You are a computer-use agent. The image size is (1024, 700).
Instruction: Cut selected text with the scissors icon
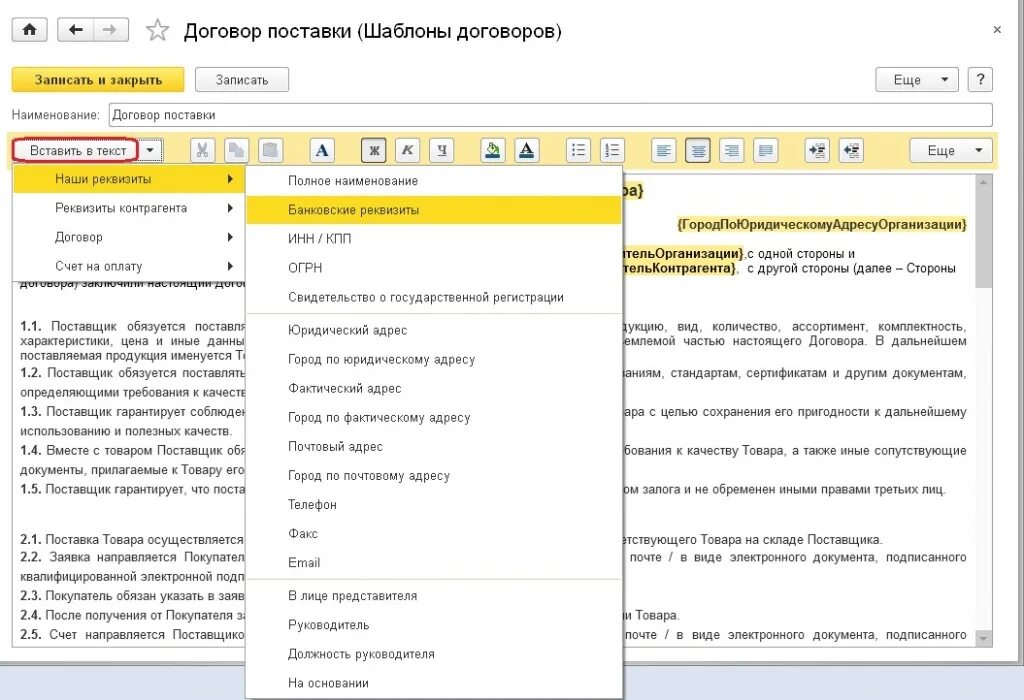click(x=202, y=151)
